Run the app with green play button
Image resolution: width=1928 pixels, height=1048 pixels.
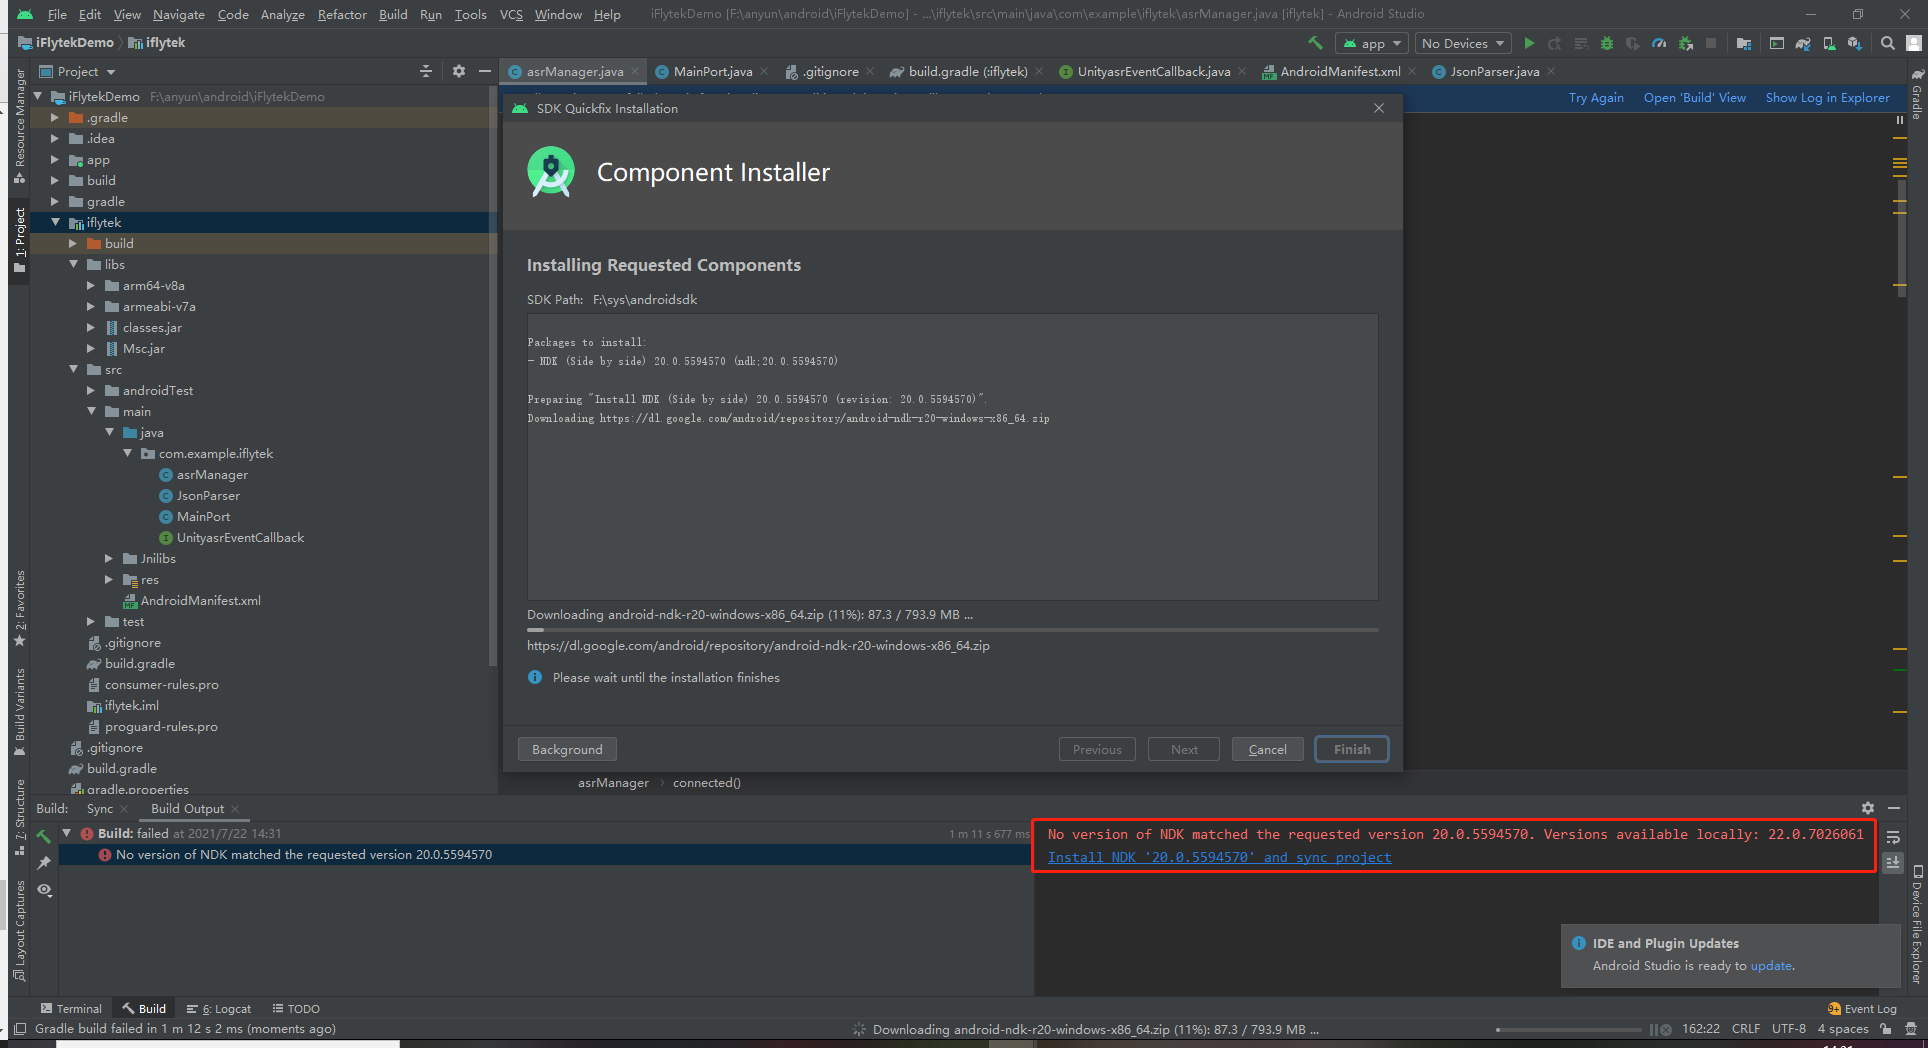[x=1529, y=43]
